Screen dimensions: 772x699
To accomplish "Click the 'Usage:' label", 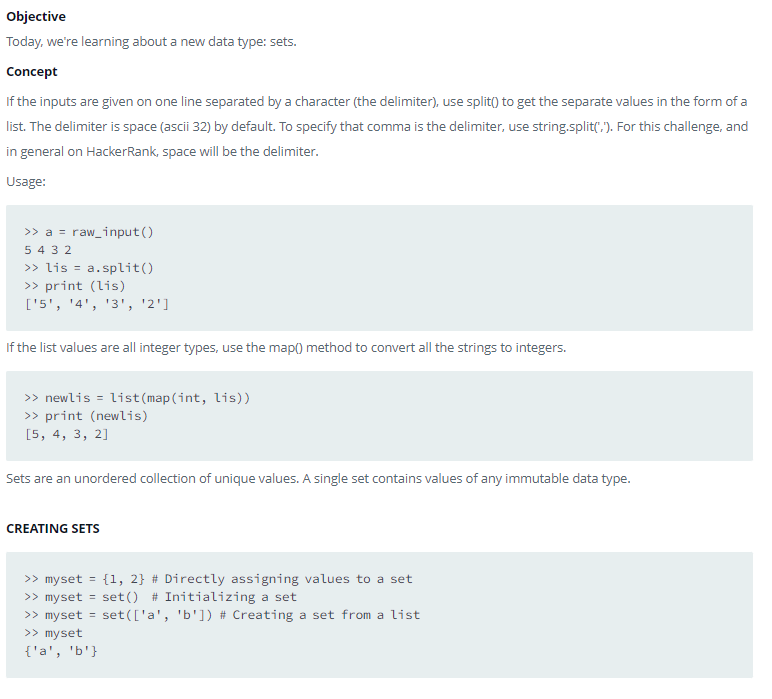I will click(26, 182).
